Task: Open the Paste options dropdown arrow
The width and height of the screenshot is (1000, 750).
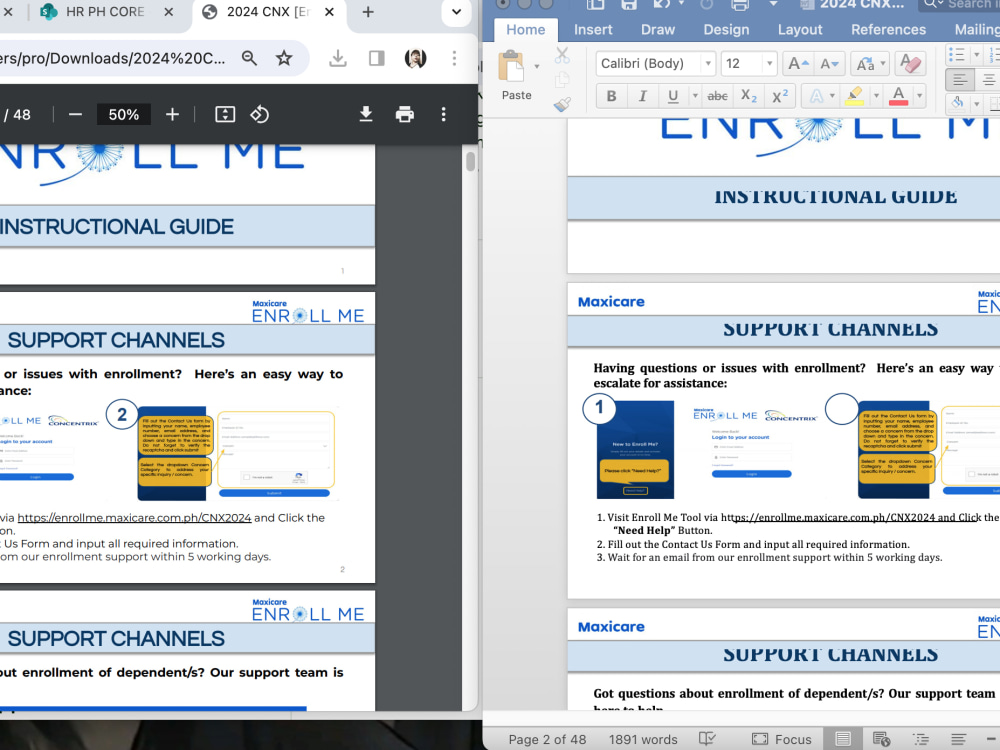Action: coord(537,66)
